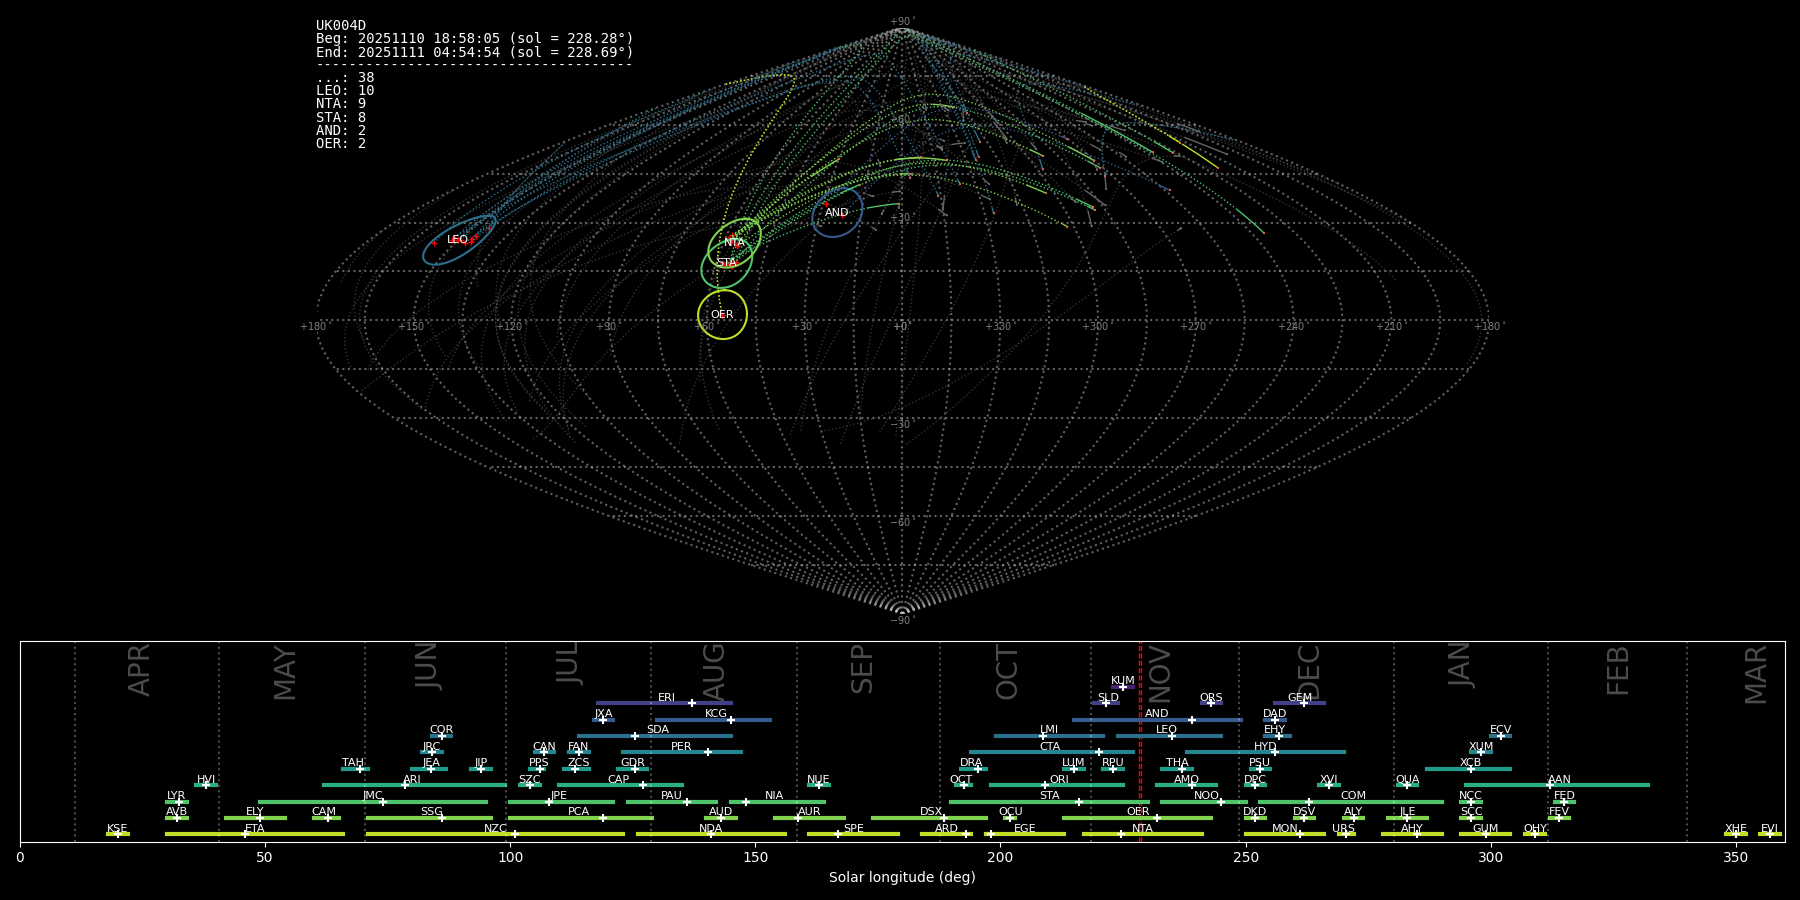Select the GEM shower bar in timeline
The width and height of the screenshot is (1800, 900).
click(1299, 703)
